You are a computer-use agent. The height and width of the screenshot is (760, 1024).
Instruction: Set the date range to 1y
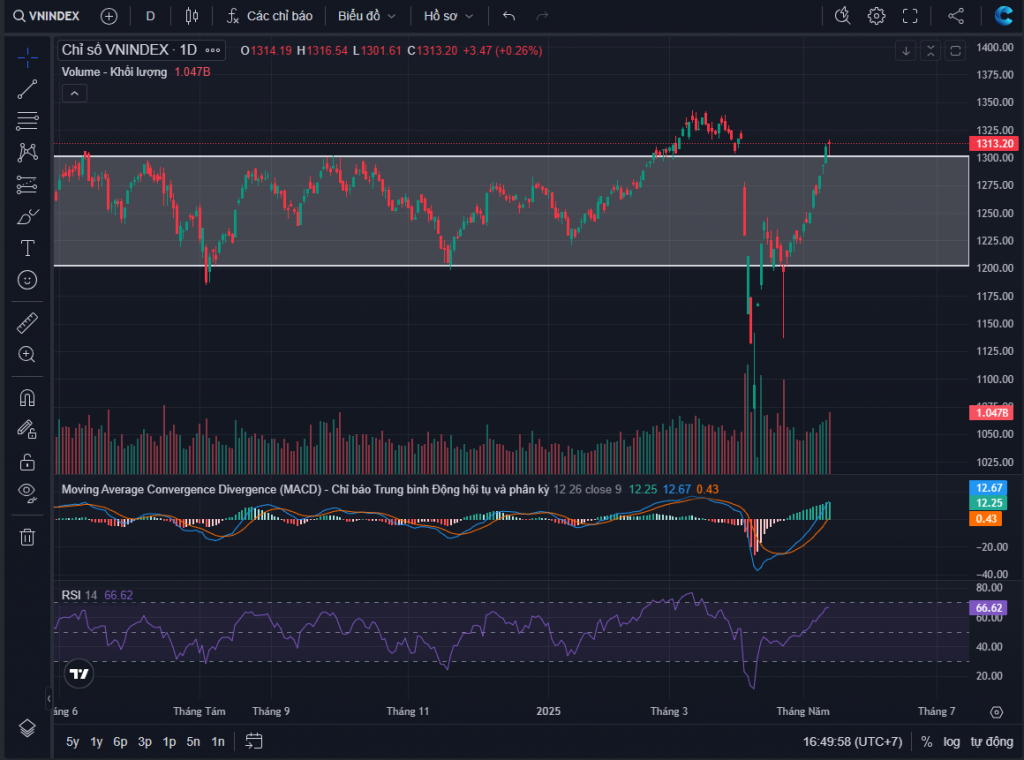(97, 742)
